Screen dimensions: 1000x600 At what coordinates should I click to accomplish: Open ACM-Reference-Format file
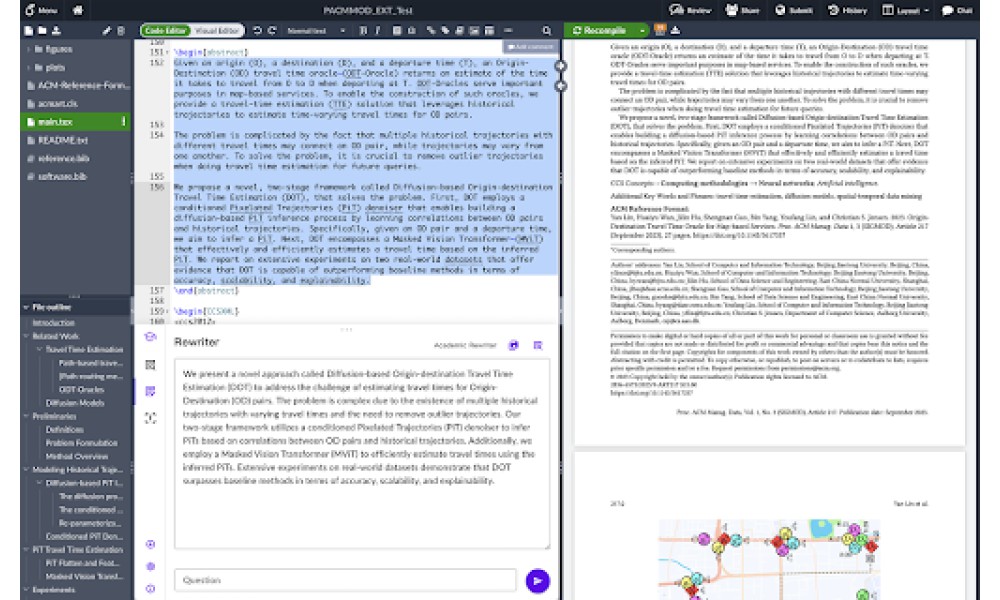click(x=77, y=85)
